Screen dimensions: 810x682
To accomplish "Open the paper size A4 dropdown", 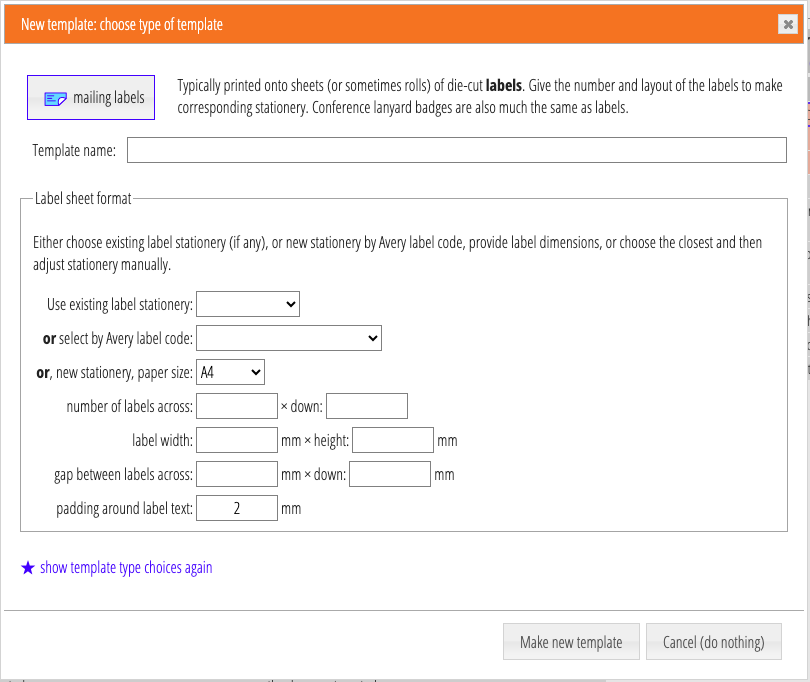I will [x=231, y=372].
